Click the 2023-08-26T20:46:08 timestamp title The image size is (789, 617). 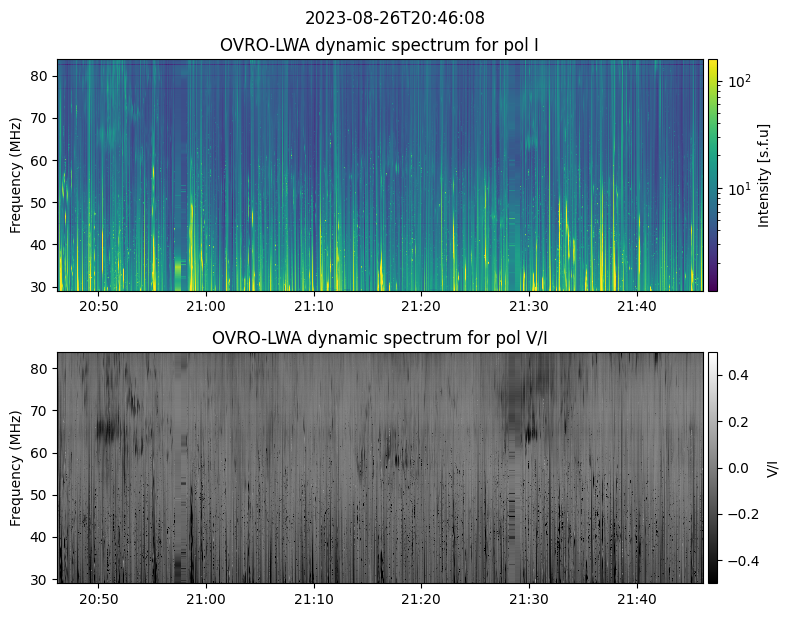(394, 18)
